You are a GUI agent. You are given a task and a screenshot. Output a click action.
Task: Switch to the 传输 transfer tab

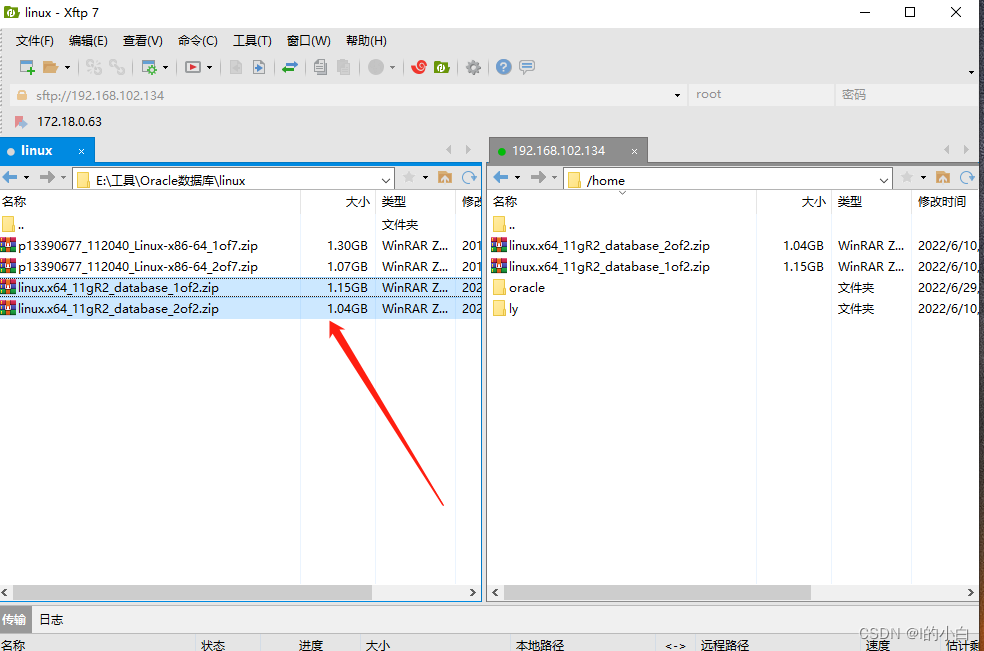pyautogui.click(x=14, y=620)
